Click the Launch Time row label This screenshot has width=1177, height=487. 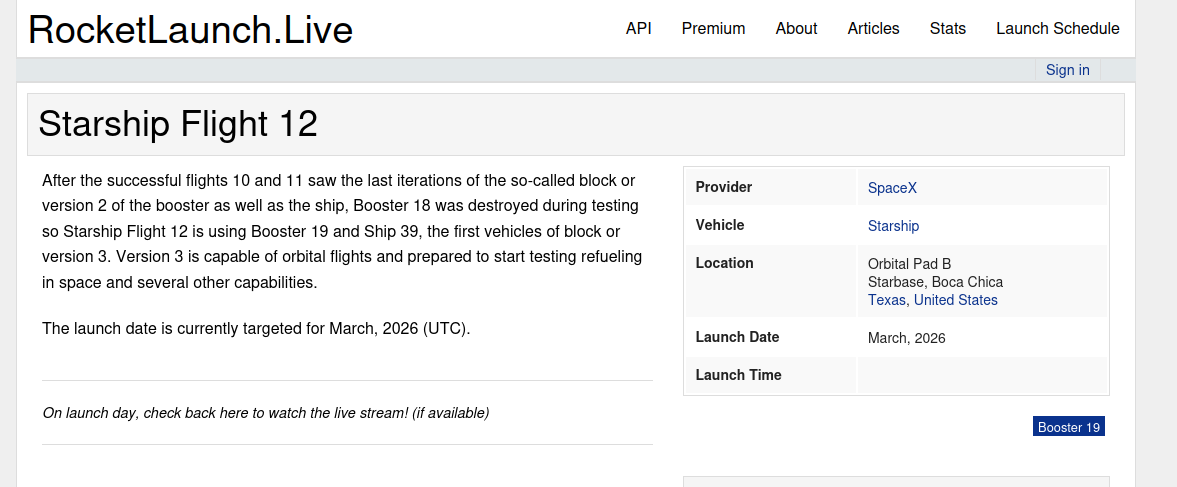click(x=738, y=375)
